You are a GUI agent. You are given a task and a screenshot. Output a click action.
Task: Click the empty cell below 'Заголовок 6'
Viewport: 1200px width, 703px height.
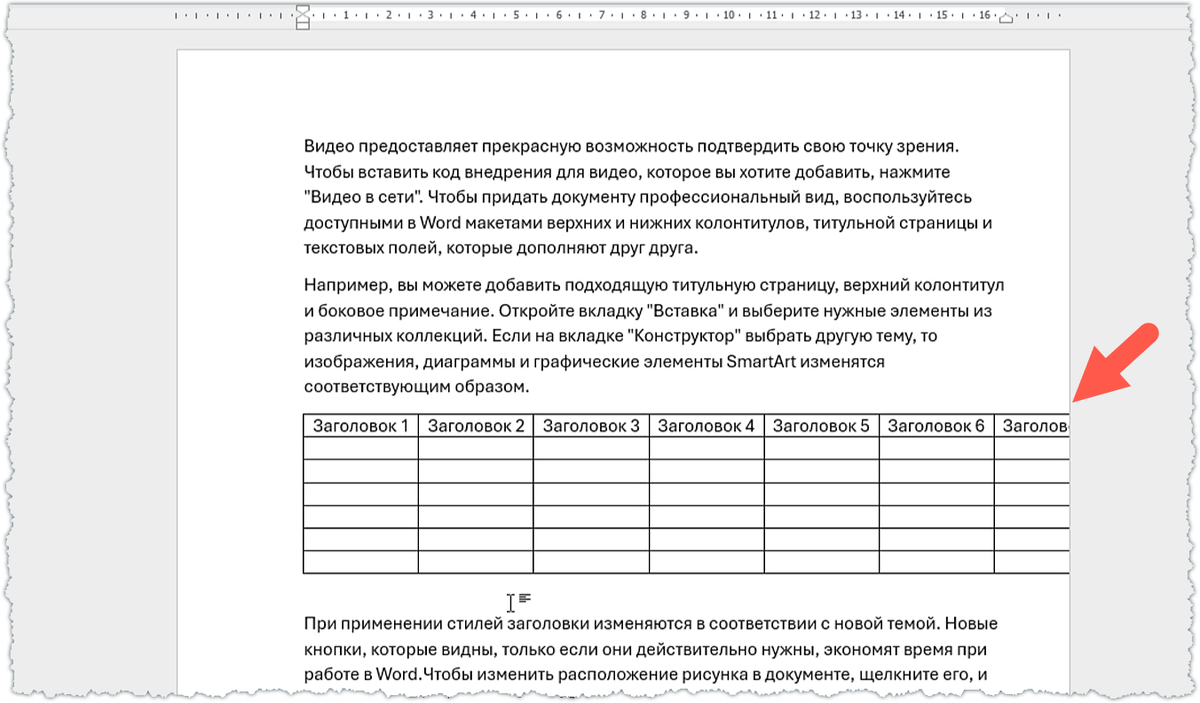tap(936, 447)
